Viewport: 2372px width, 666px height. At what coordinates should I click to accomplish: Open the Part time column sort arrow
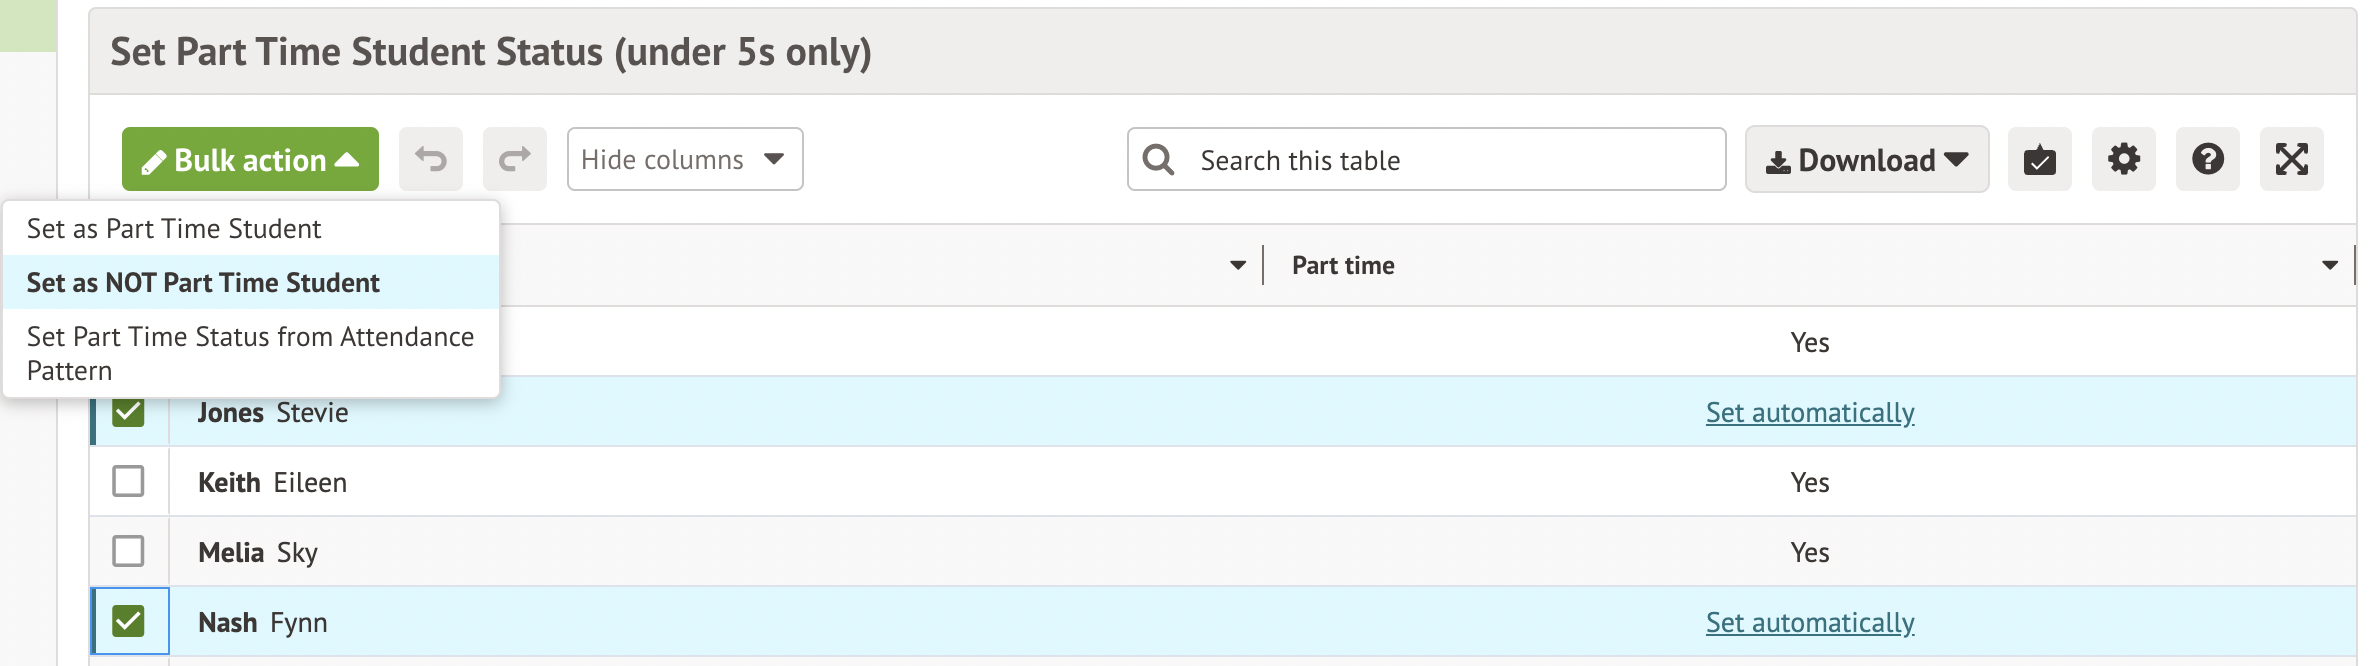(x=2330, y=265)
